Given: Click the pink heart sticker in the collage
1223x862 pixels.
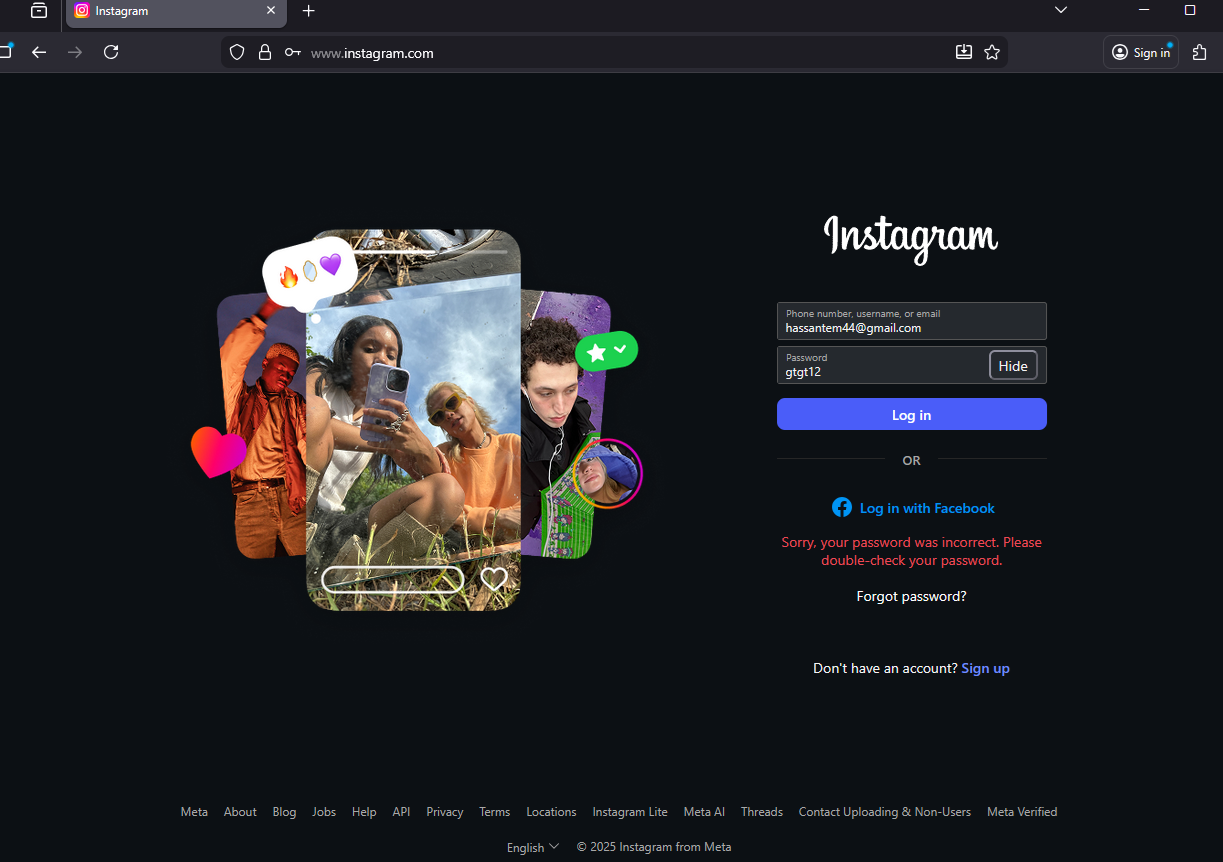Looking at the screenshot, I should click(218, 452).
